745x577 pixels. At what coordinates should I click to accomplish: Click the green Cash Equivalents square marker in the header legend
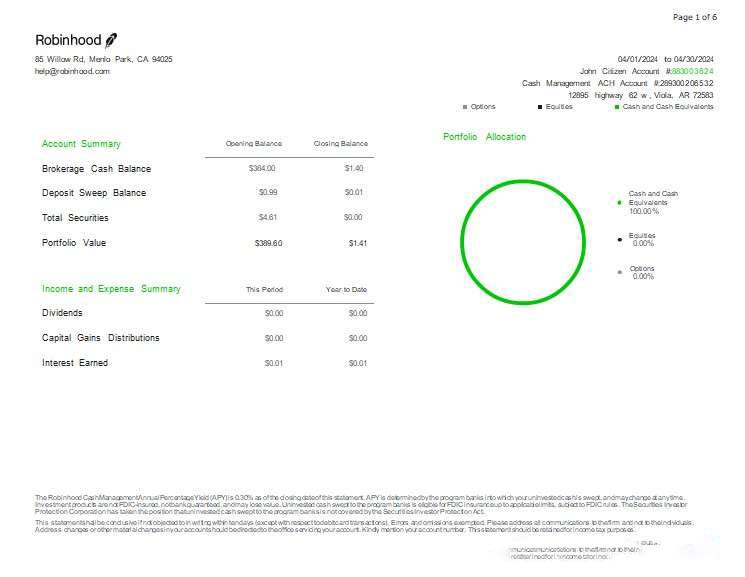tap(617, 106)
